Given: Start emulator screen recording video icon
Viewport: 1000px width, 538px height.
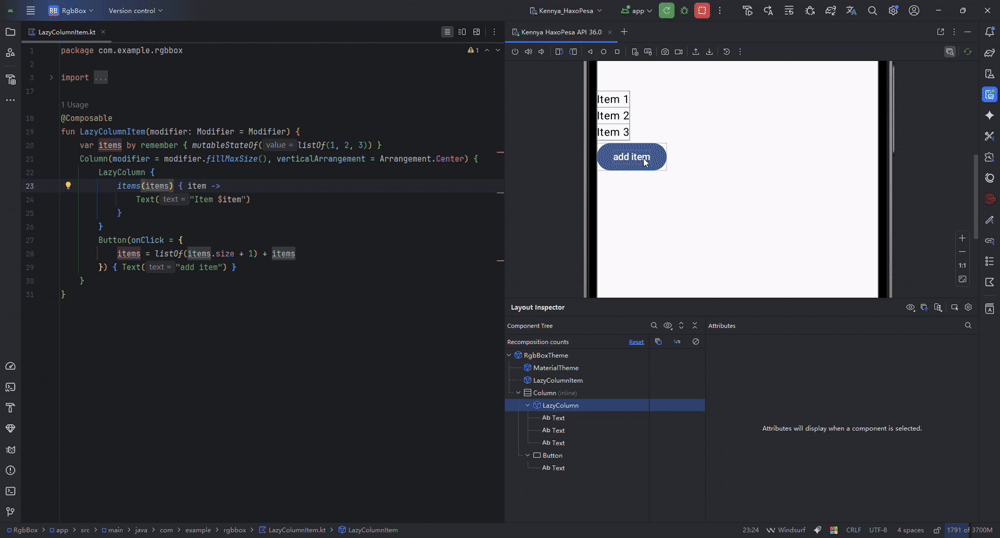Looking at the screenshot, I should (x=679, y=52).
